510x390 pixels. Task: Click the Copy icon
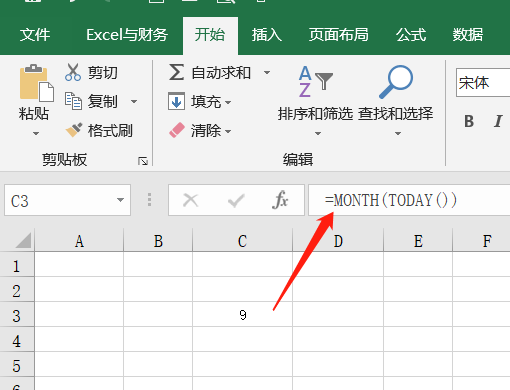pos(73,101)
